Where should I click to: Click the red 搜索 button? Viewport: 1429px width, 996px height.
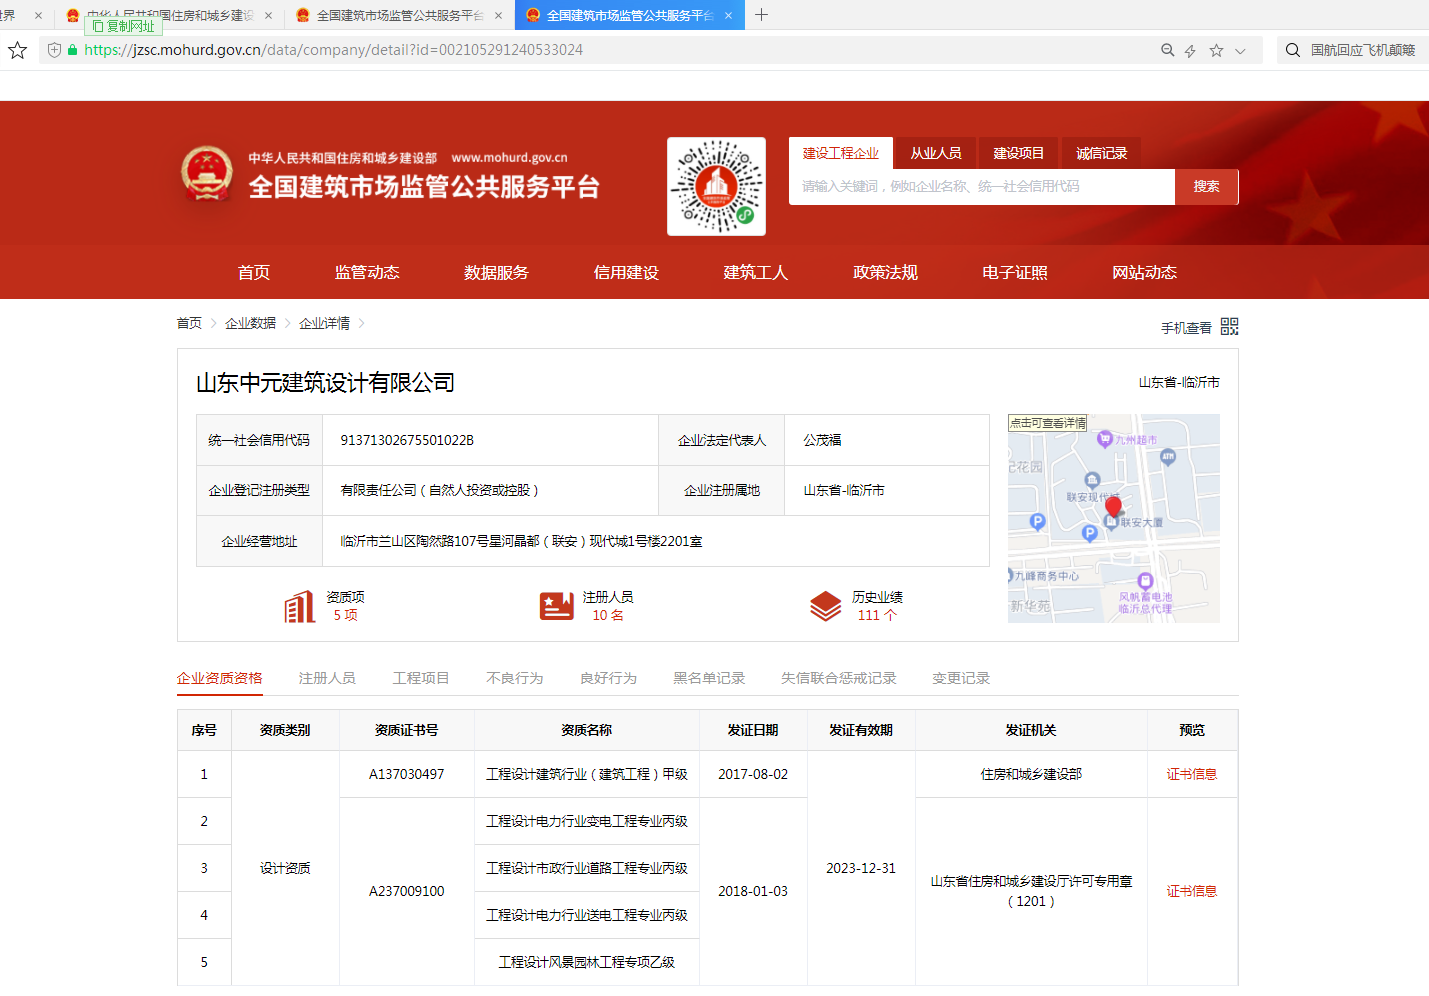click(1206, 186)
